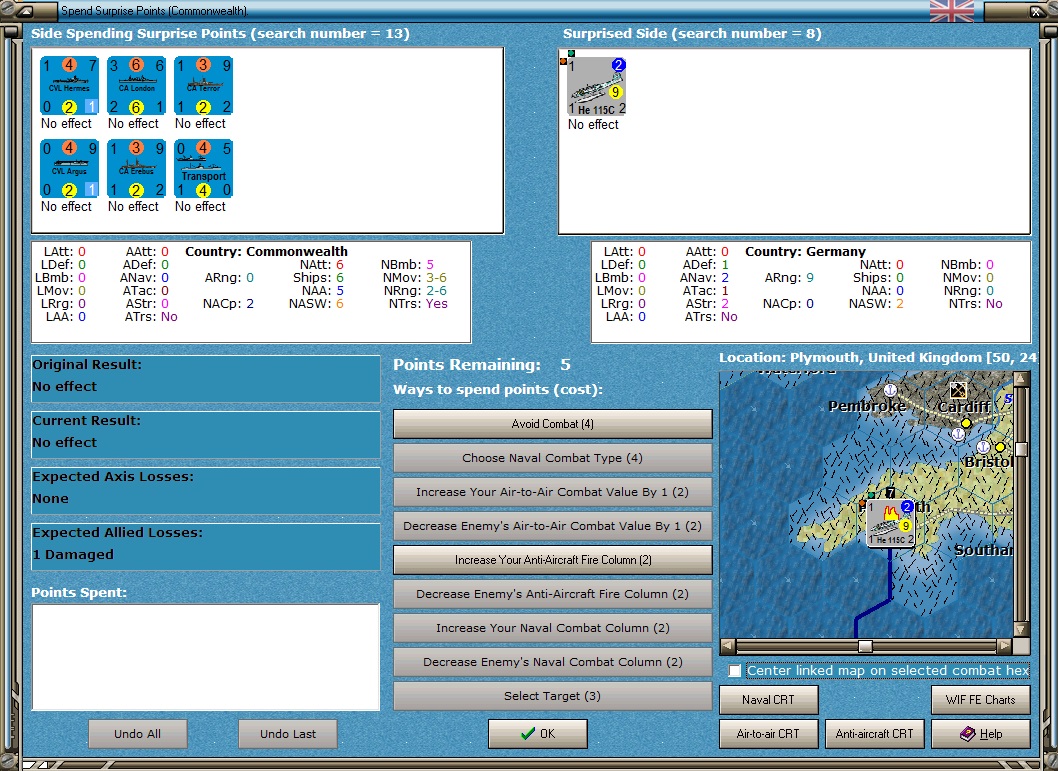Click Increase Your Anti-Aircraft Fire Column (2)
The width and height of the screenshot is (1058, 771).
coord(553,560)
